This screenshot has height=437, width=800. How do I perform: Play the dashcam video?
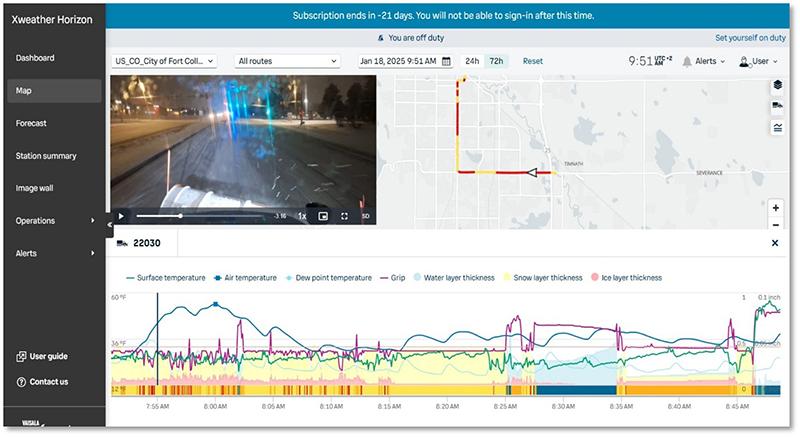121,216
